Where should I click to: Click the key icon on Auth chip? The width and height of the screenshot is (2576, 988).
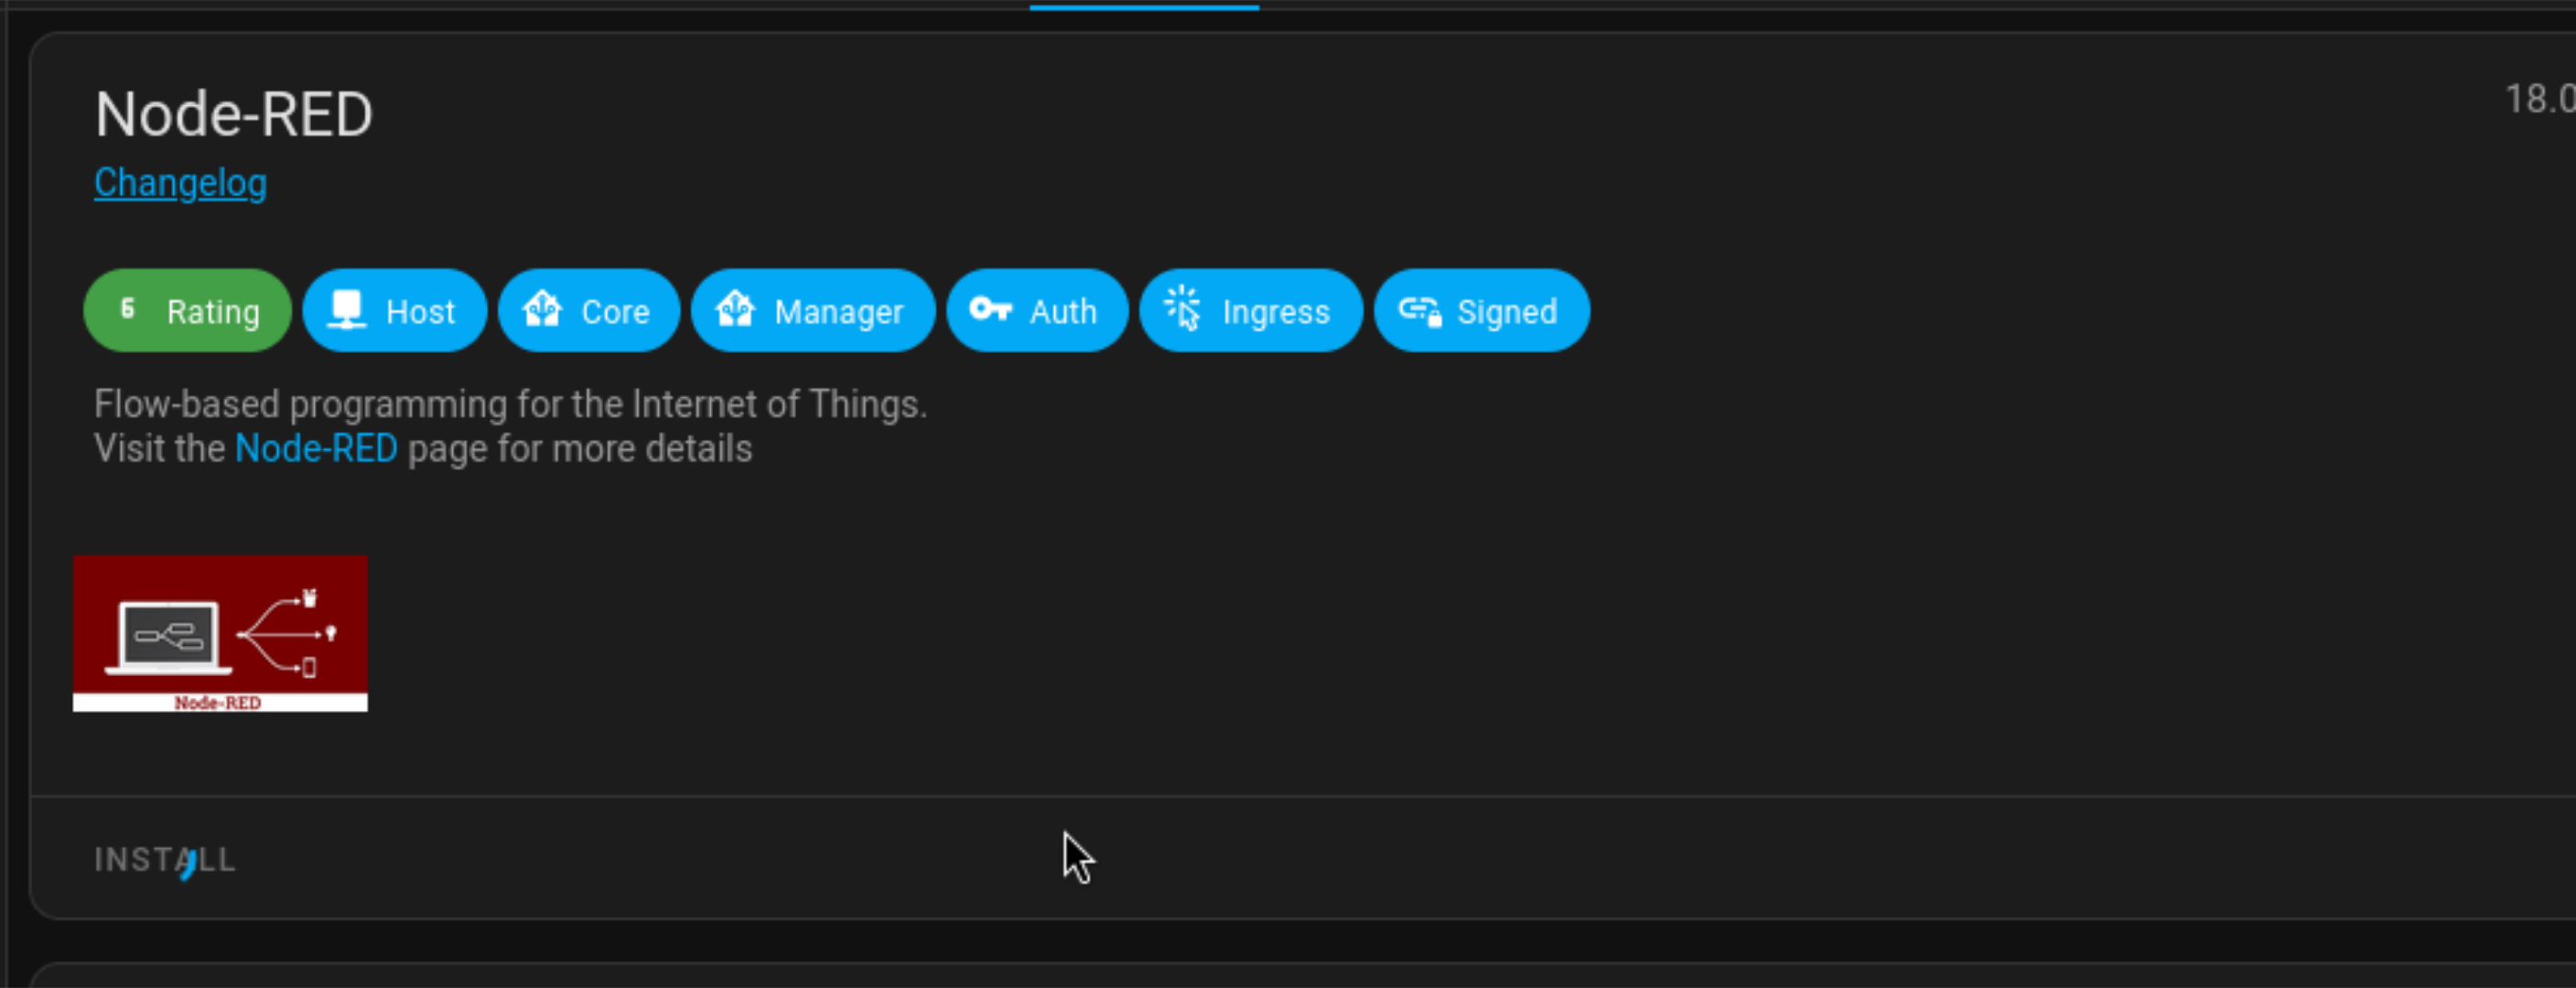(x=991, y=310)
